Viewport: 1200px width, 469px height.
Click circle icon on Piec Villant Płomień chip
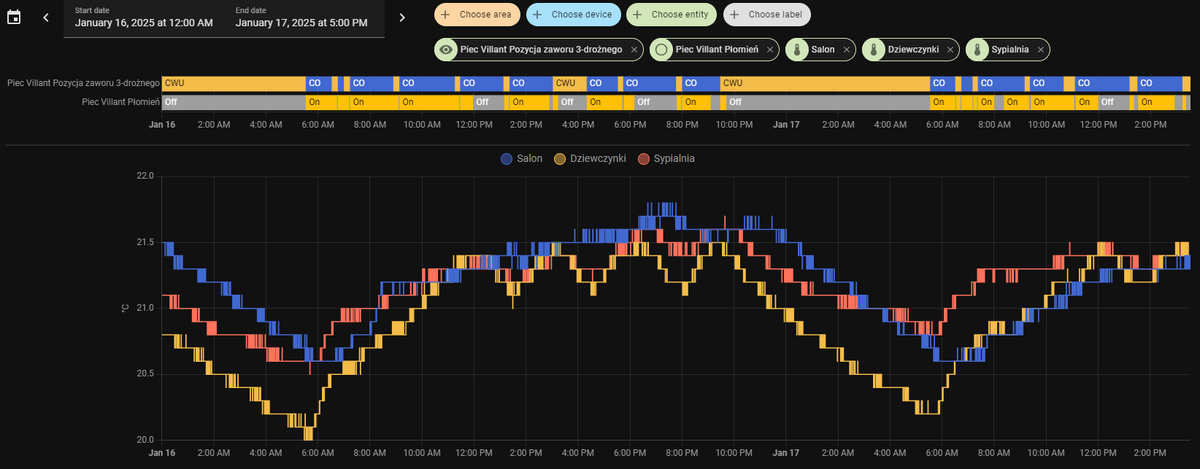[661, 49]
